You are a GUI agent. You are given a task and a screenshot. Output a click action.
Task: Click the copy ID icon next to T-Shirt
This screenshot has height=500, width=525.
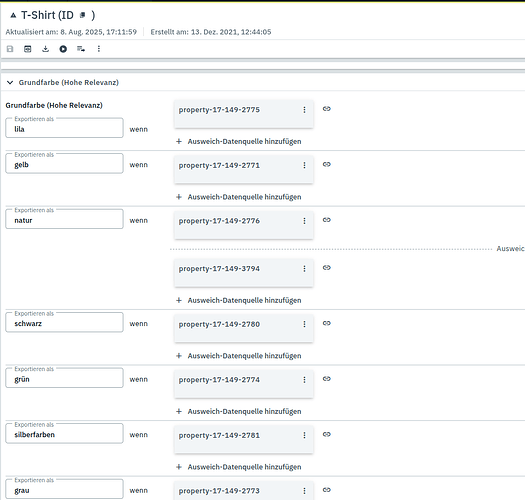[x=83, y=15]
